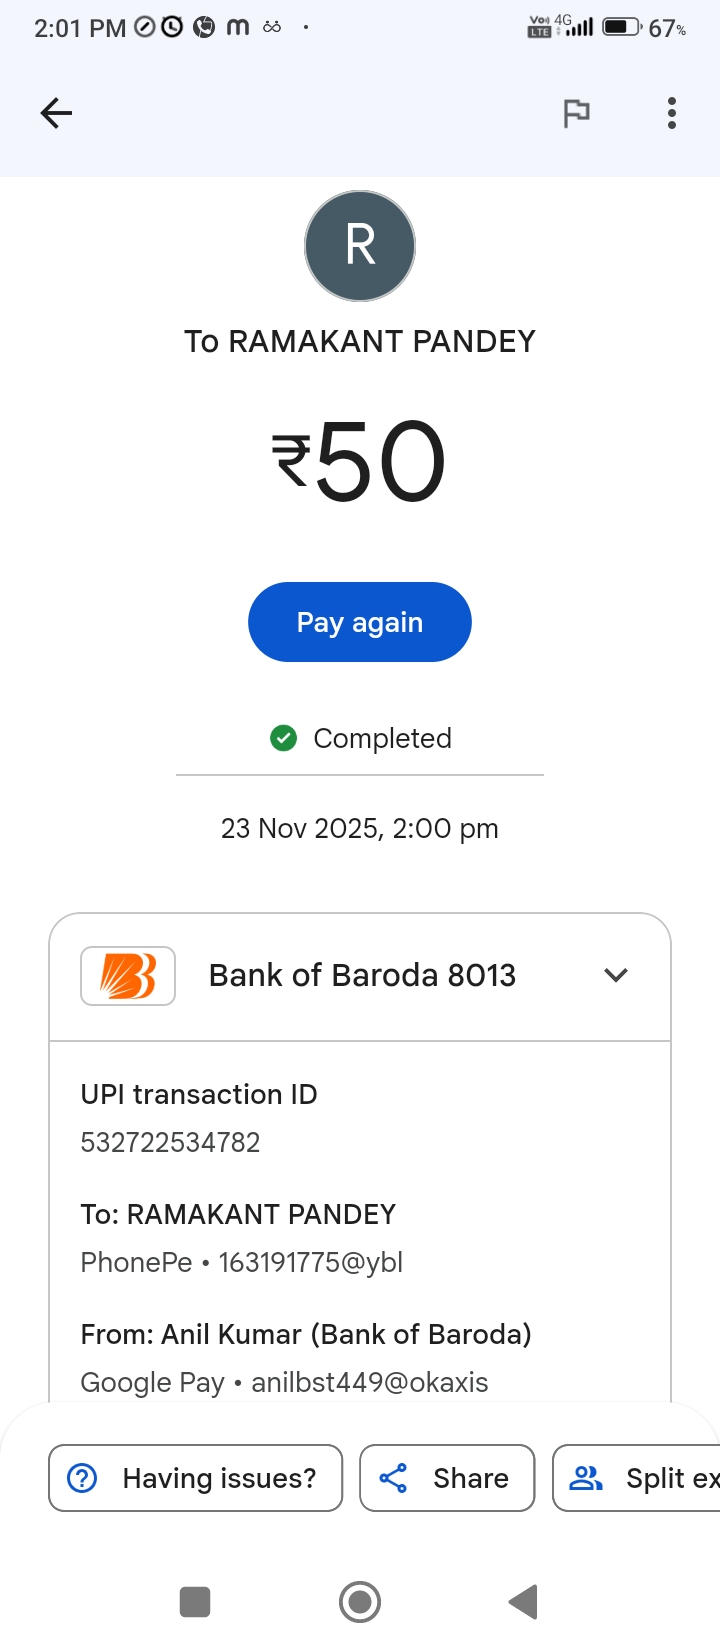Tap the flag report icon

[x=576, y=113]
